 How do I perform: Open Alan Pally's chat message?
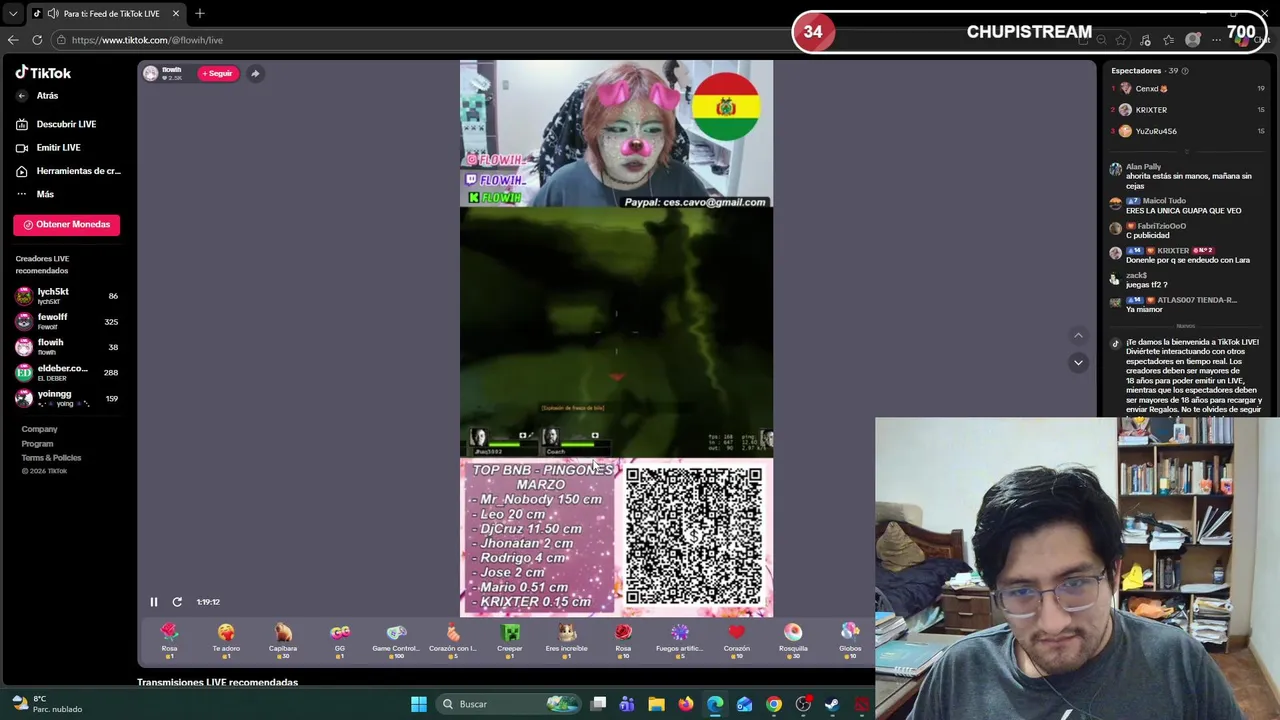[x=1187, y=176]
